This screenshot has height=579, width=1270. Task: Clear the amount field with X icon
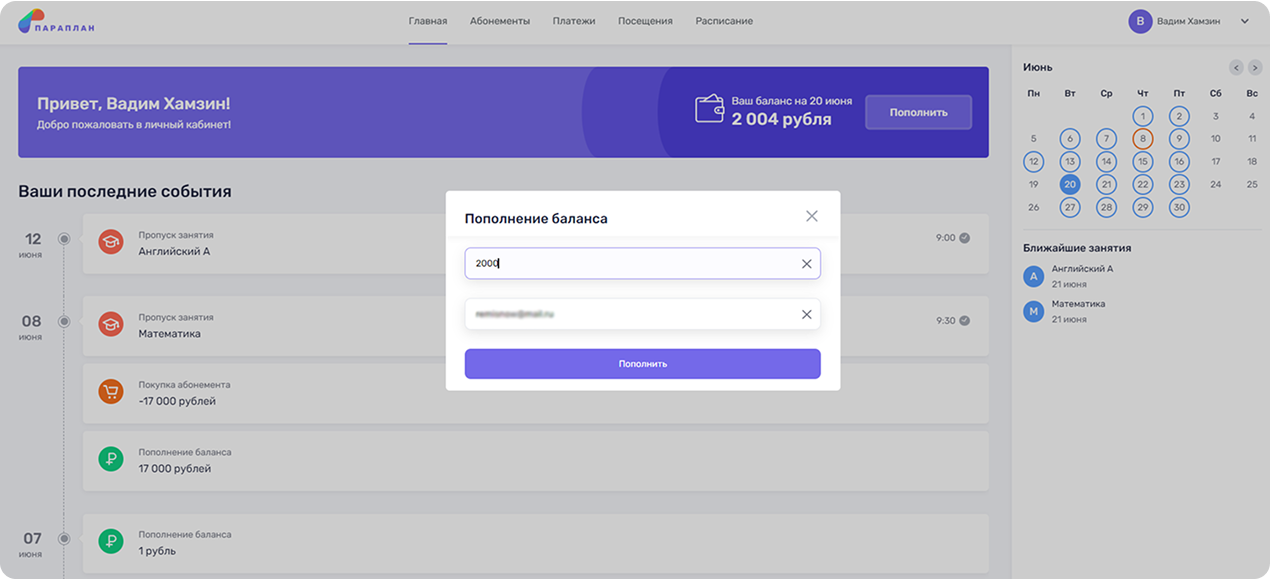pos(806,264)
